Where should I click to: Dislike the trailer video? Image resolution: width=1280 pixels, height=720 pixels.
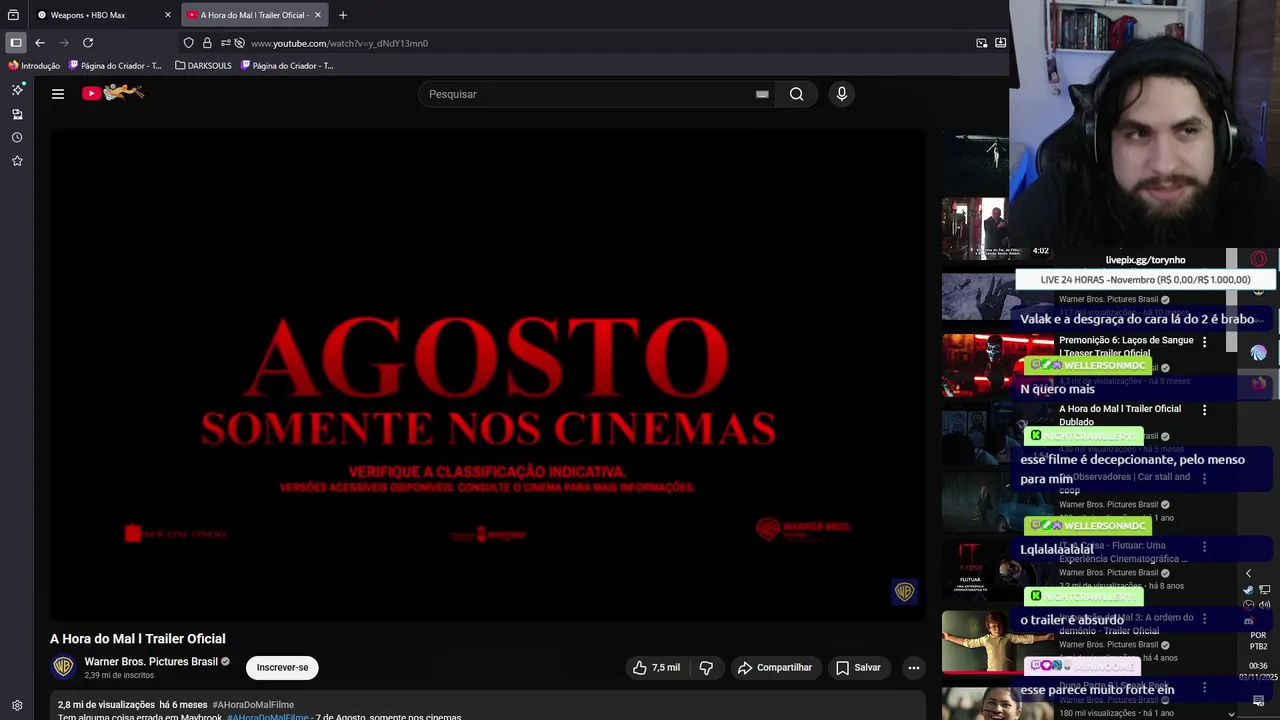point(706,667)
